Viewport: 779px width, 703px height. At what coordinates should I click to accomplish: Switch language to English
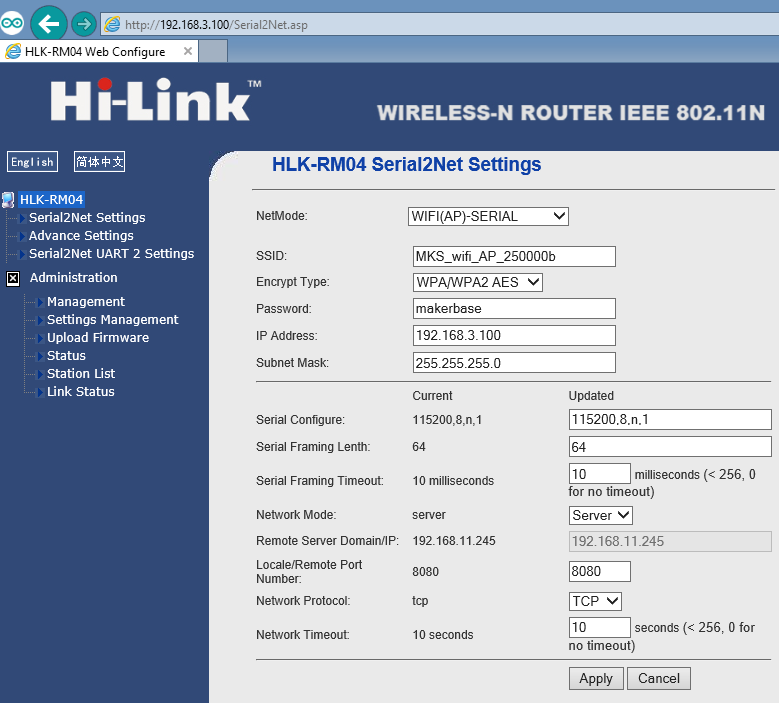32,161
